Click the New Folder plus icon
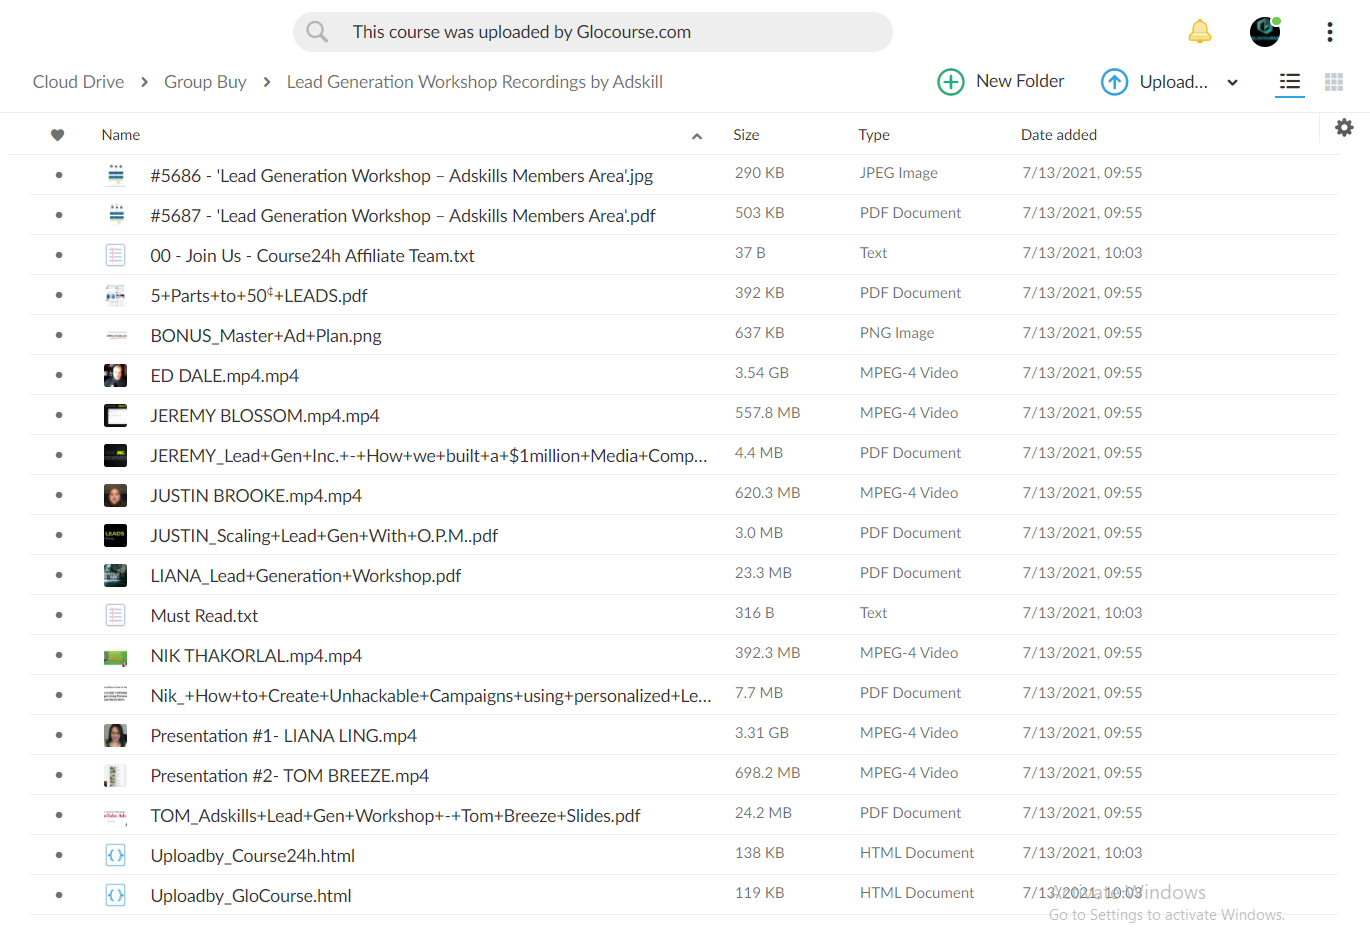 pos(951,82)
